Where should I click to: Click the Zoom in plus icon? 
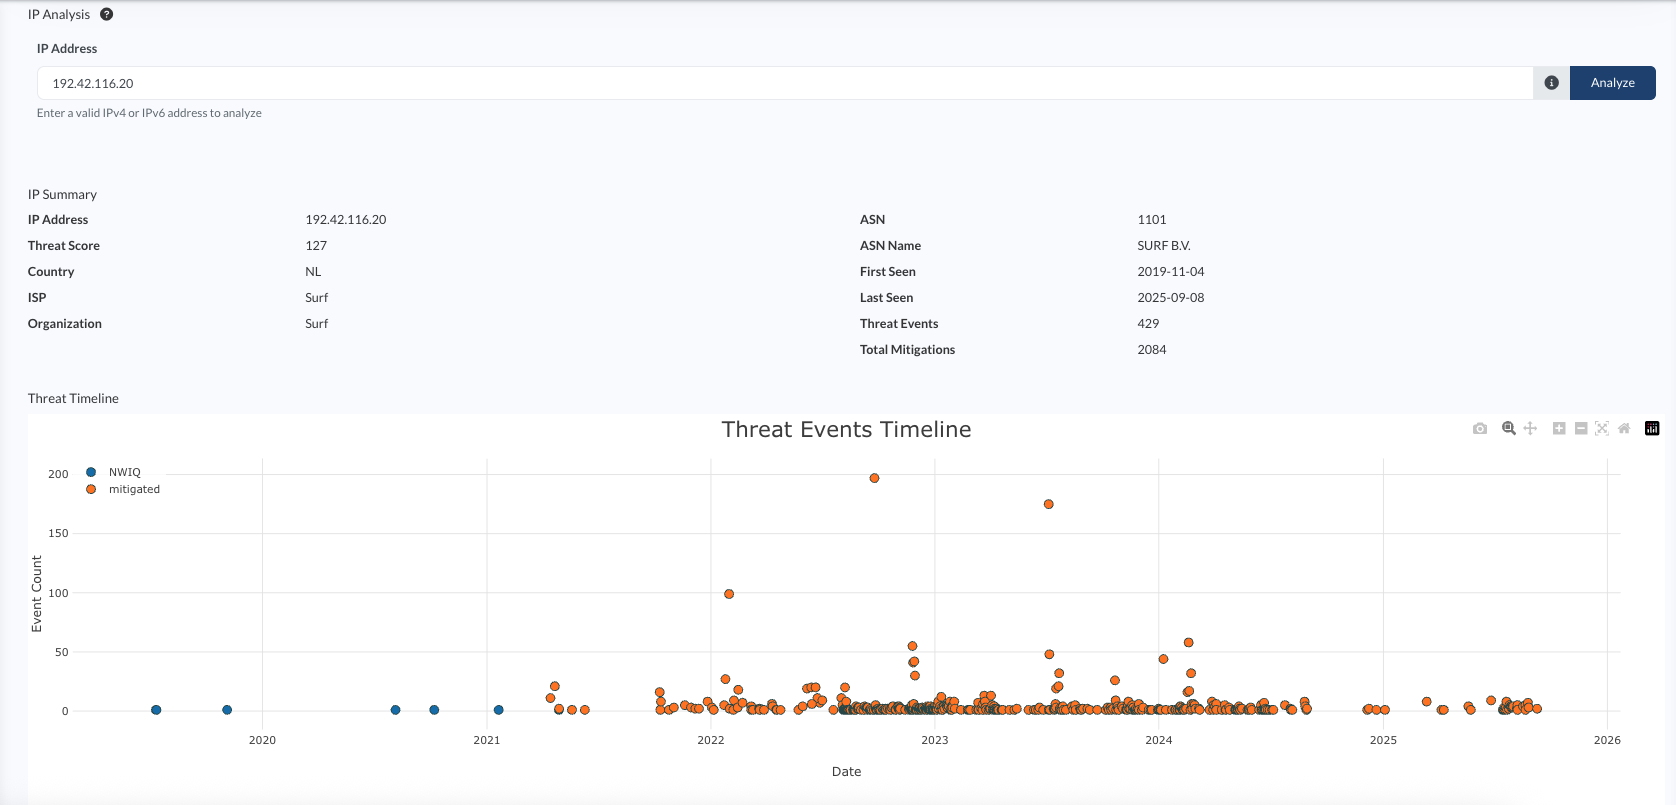[1559, 428]
